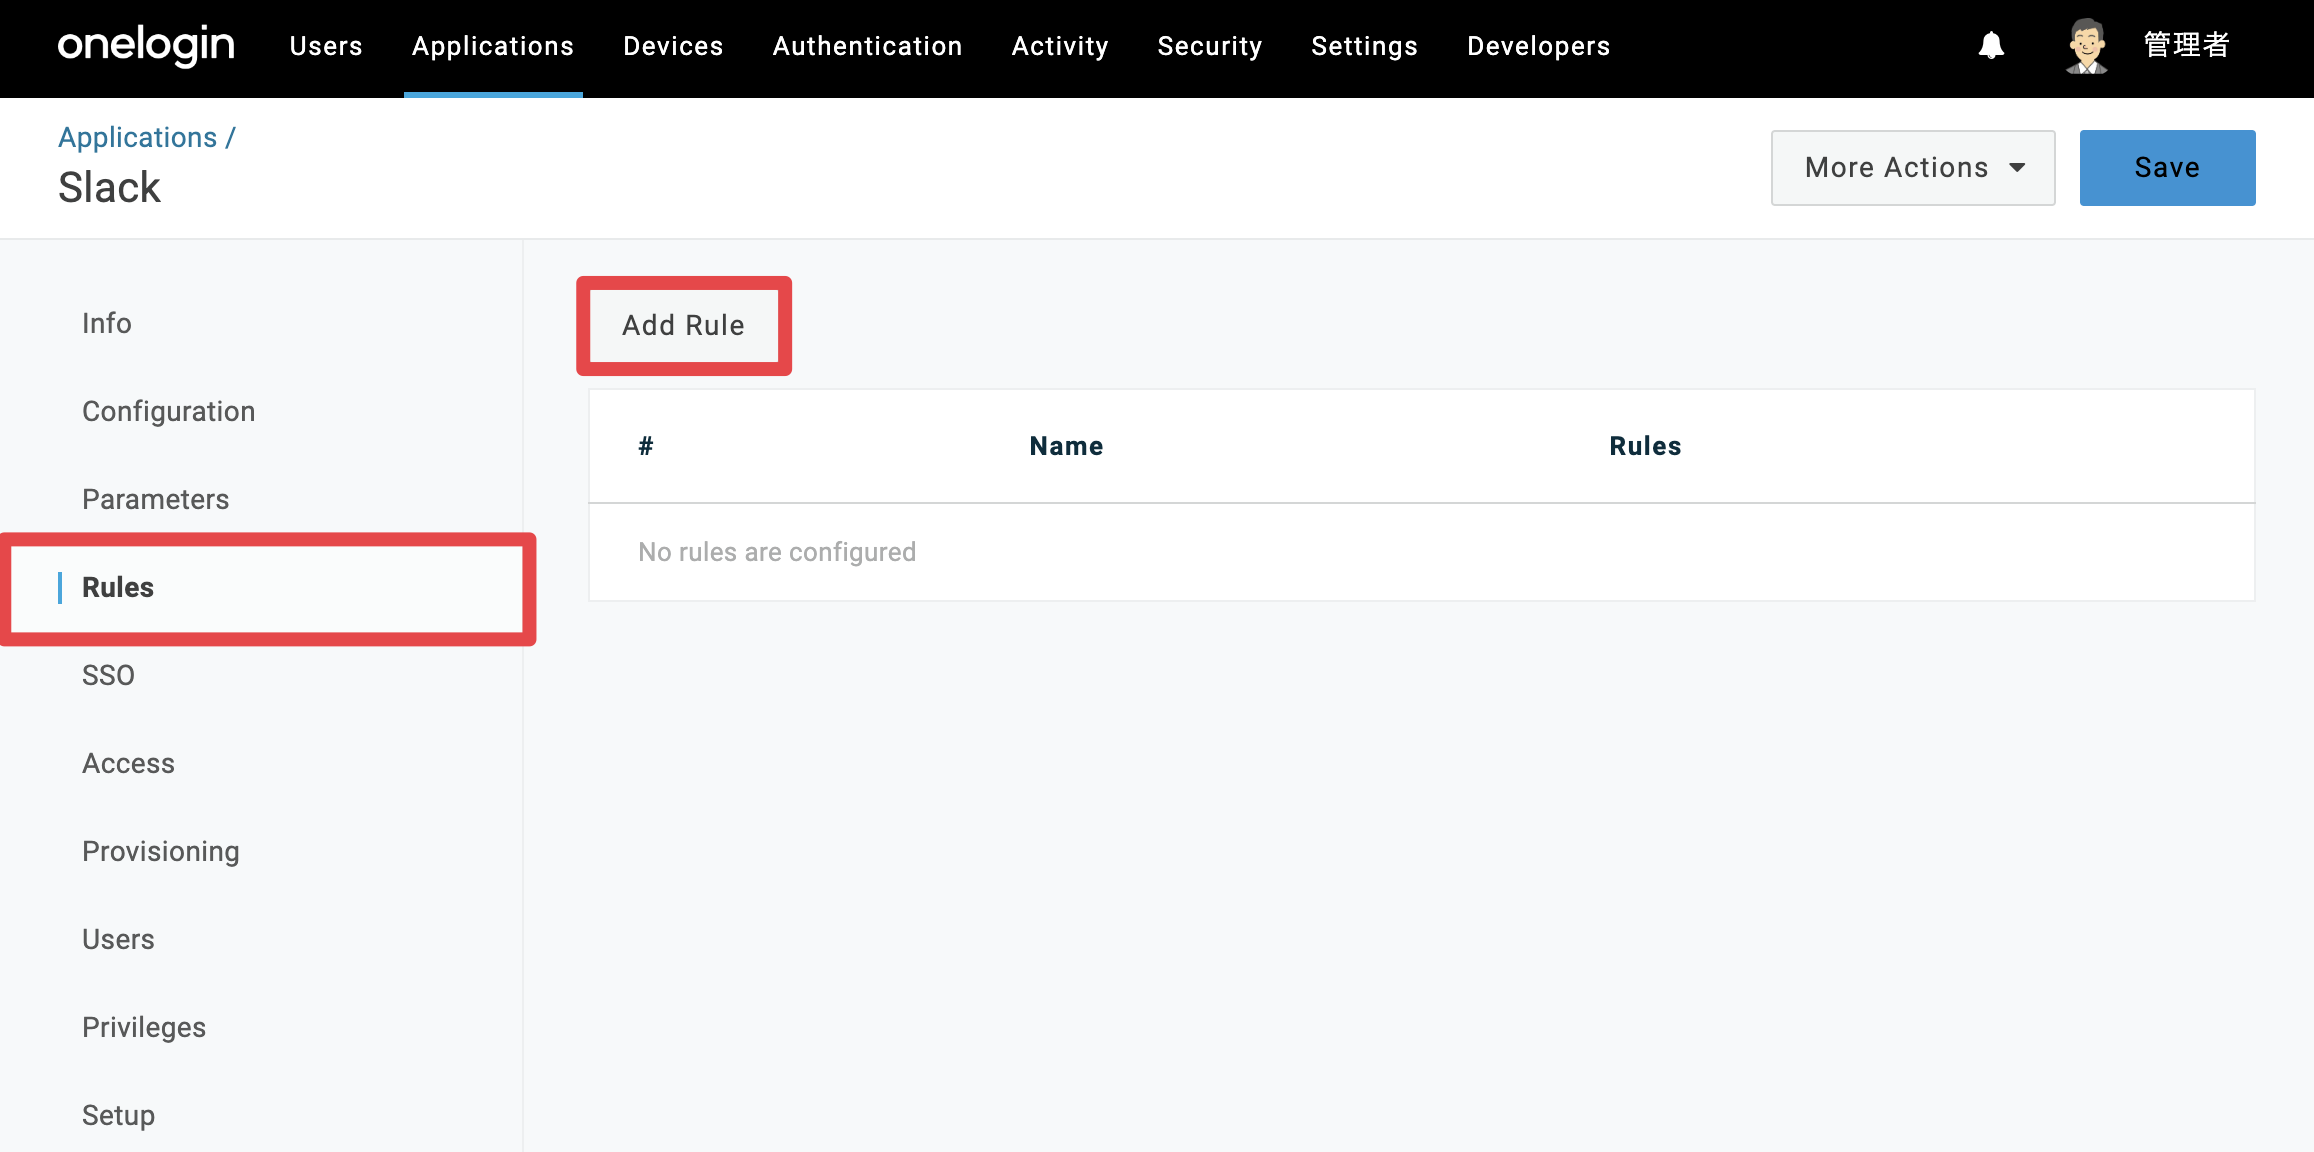Open the Users top menu
This screenshot has height=1152, width=2314.
[x=326, y=46]
